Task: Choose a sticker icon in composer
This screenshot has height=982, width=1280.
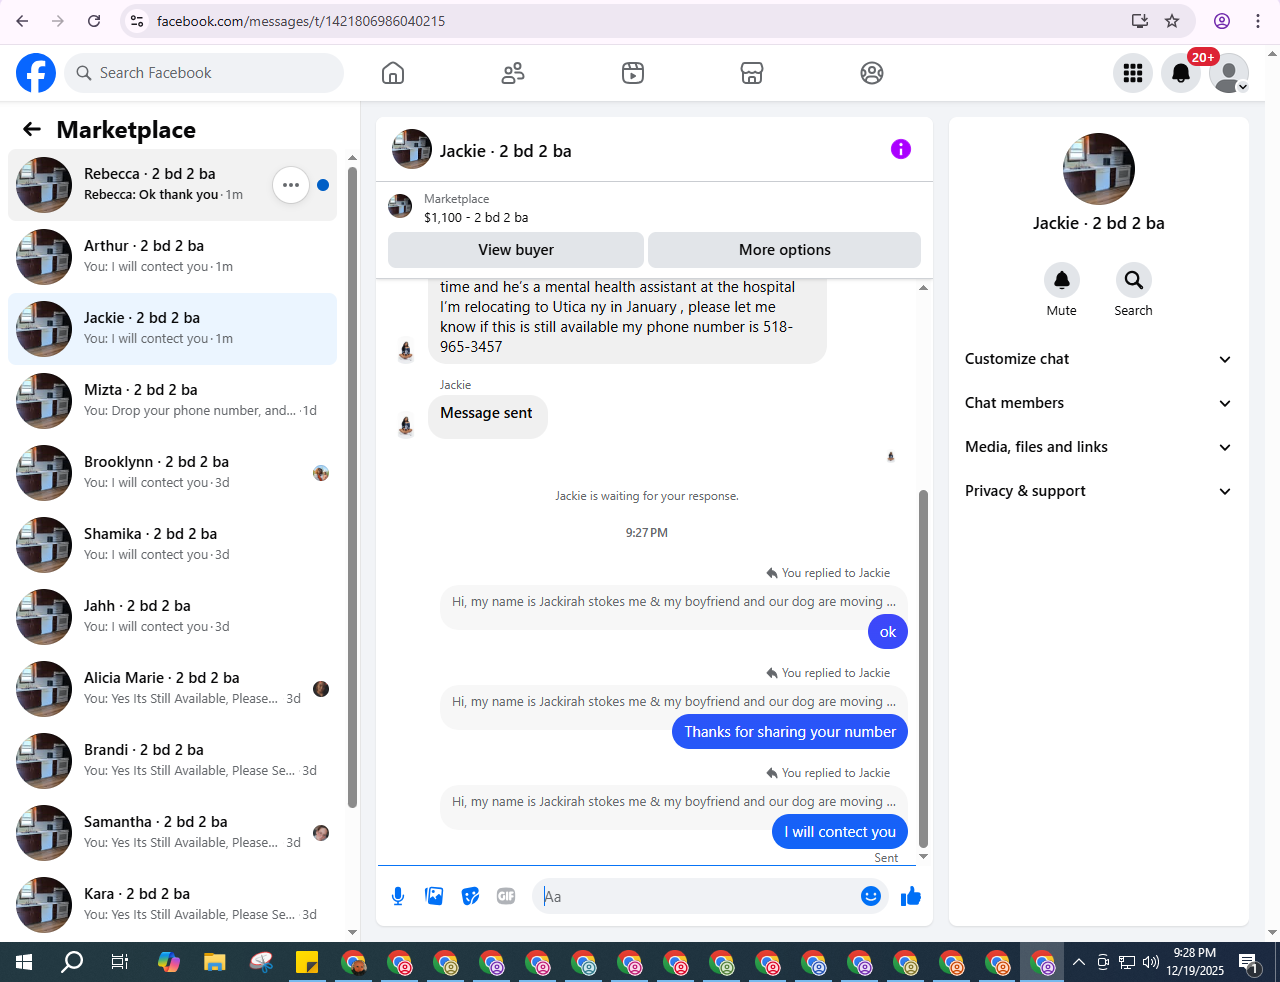Action: click(470, 896)
